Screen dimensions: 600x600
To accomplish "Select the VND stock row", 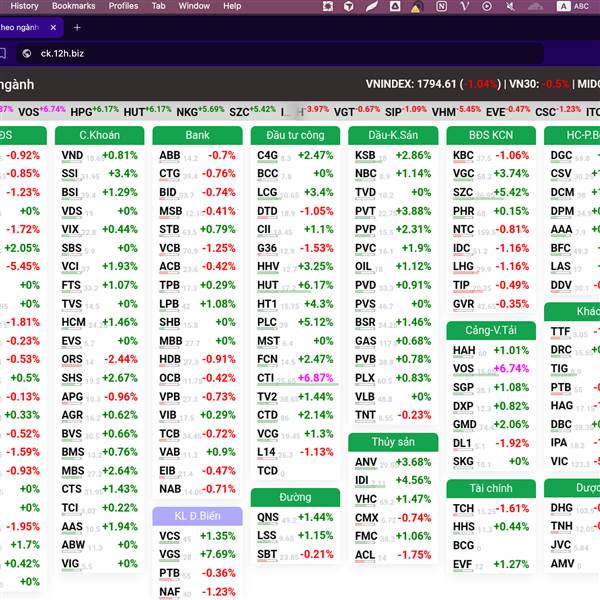I will tap(99, 155).
